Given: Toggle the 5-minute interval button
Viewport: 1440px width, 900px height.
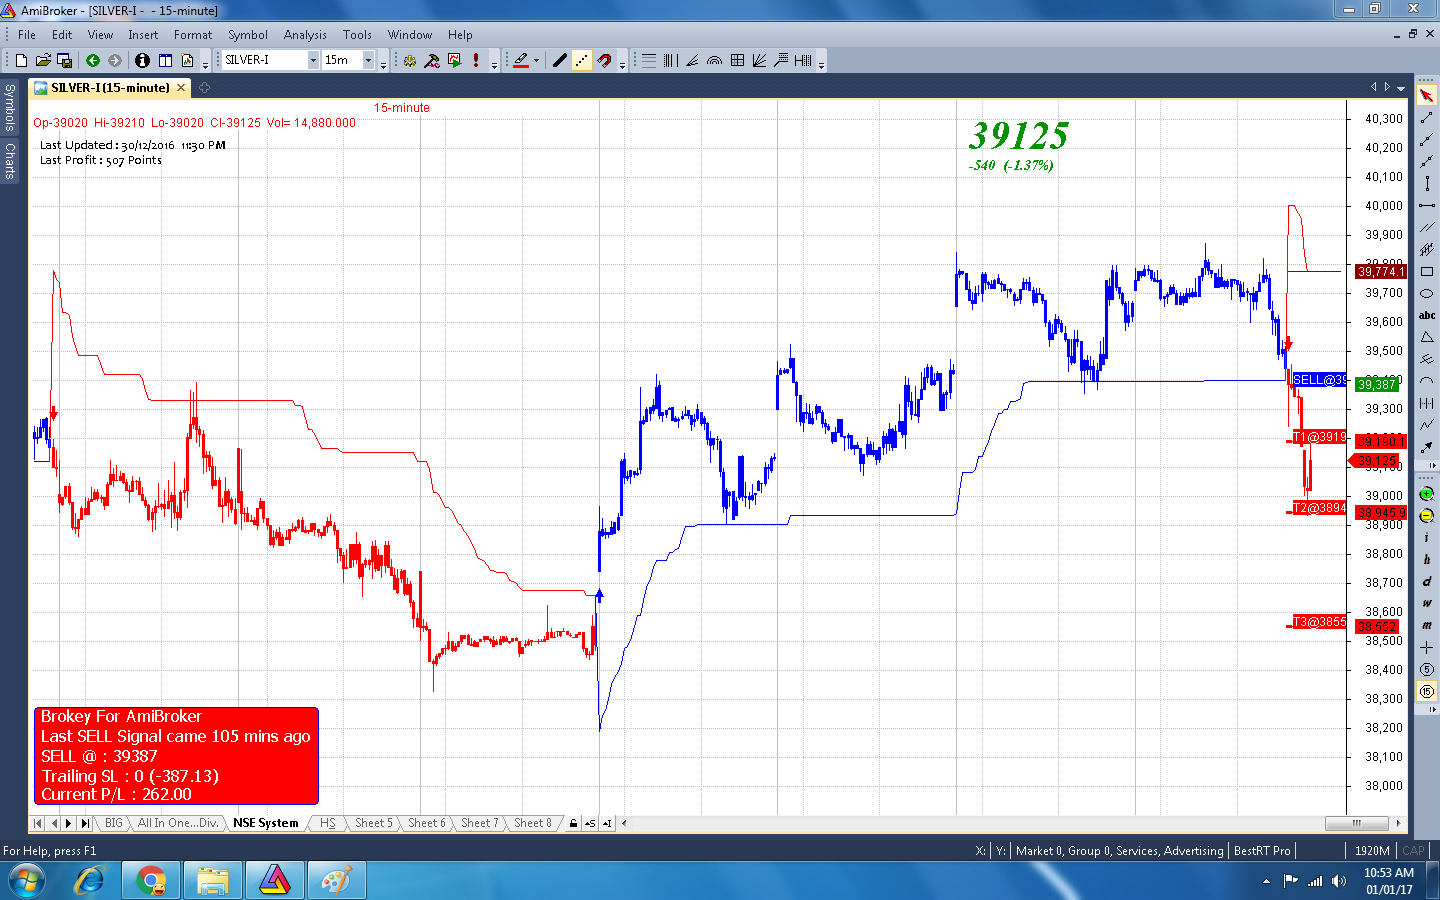Looking at the screenshot, I should [x=1427, y=669].
